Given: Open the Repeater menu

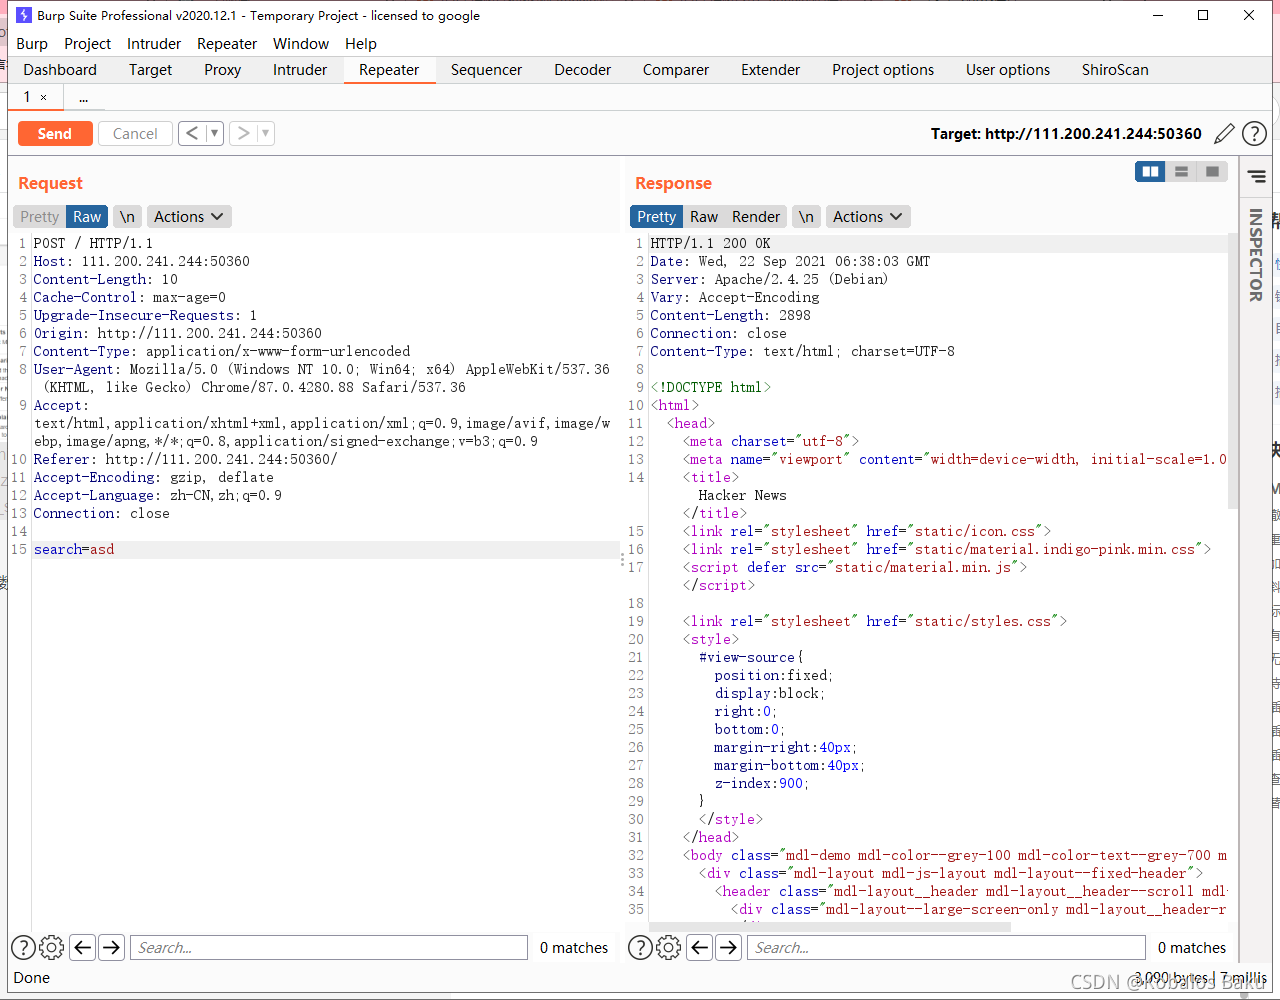Looking at the screenshot, I should pyautogui.click(x=227, y=44).
